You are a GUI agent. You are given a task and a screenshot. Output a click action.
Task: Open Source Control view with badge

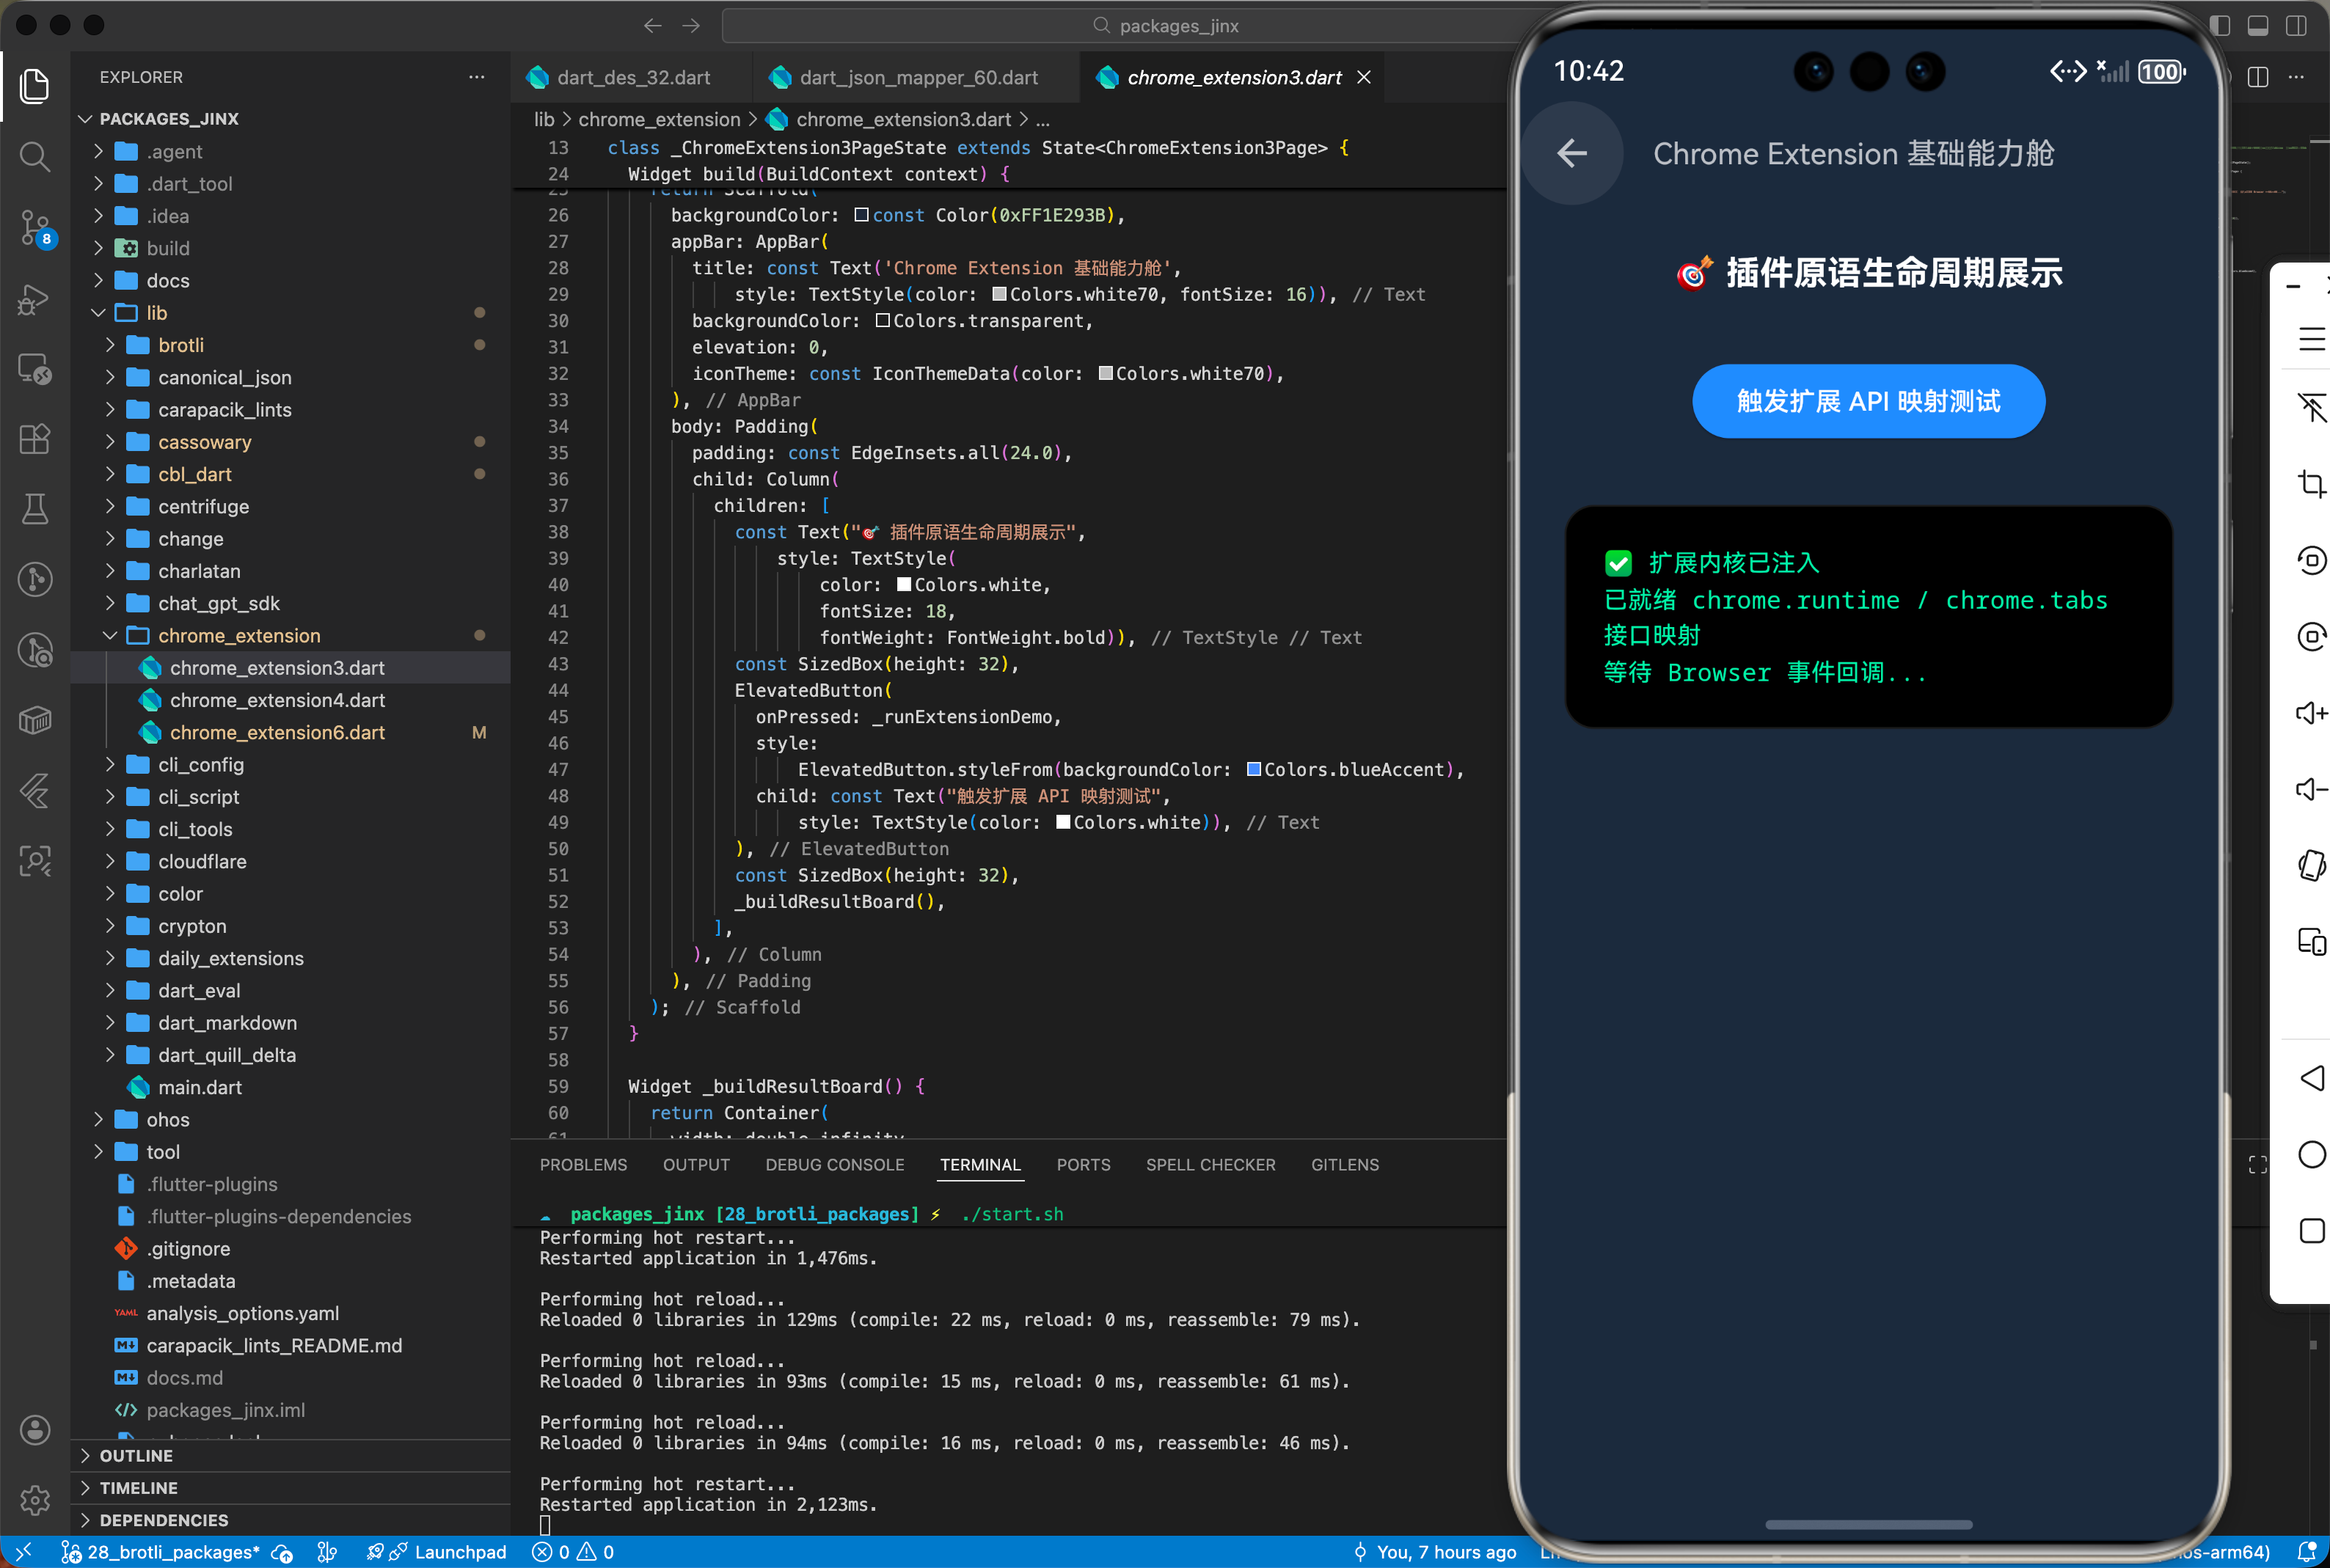click(x=35, y=228)
